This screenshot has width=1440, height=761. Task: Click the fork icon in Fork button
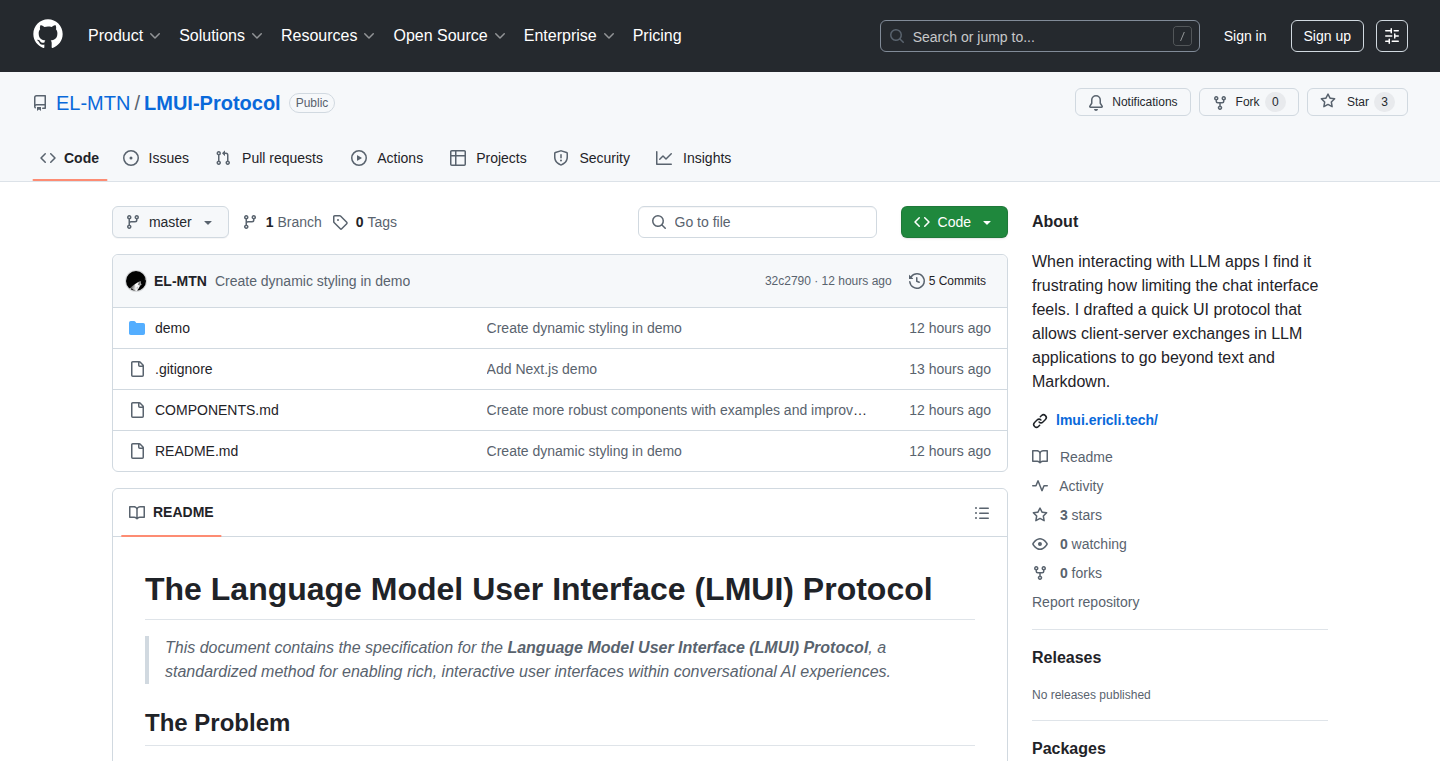point(1220,102)
